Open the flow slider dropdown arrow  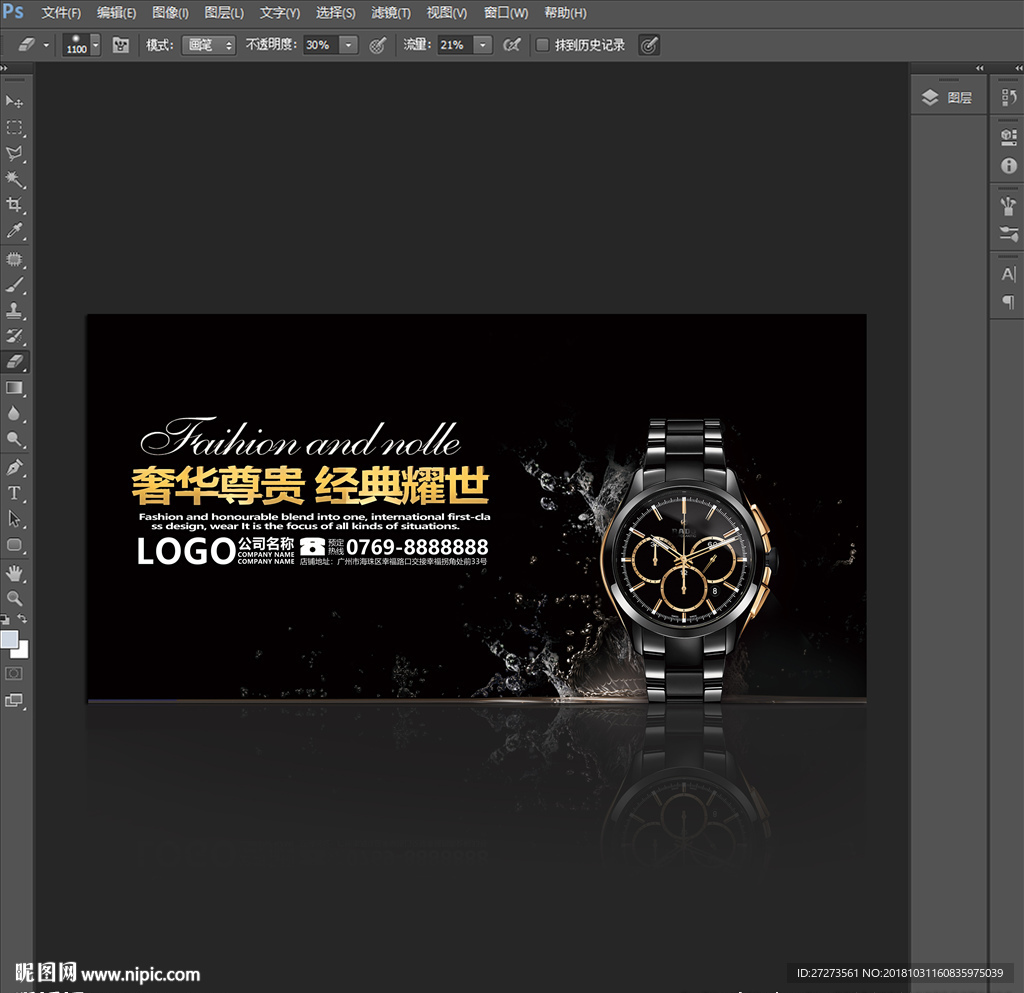coord(483,45)
